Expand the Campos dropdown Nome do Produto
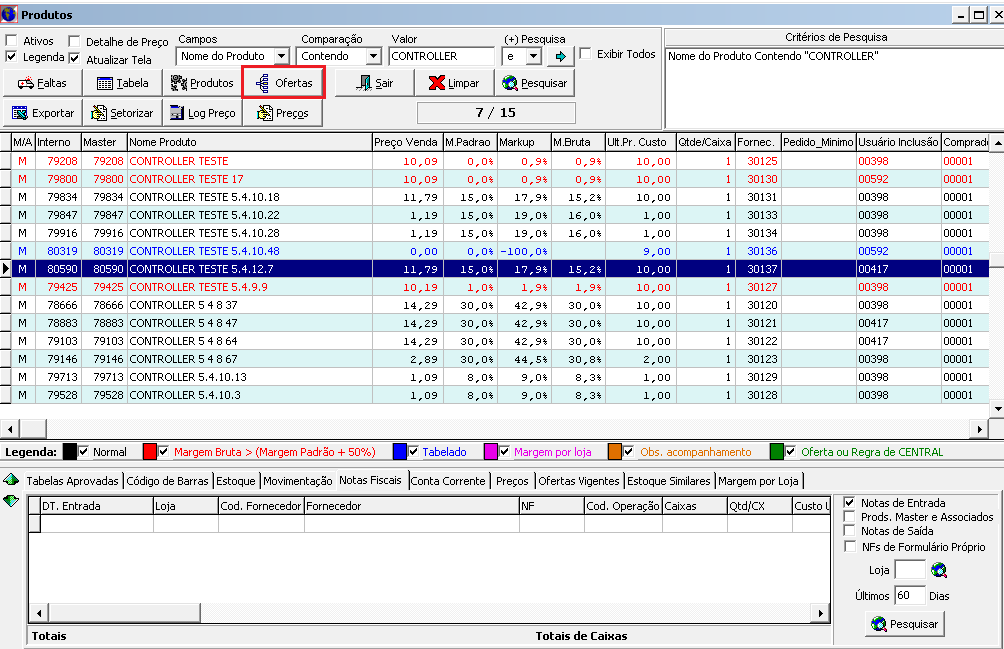 [281, 57]
